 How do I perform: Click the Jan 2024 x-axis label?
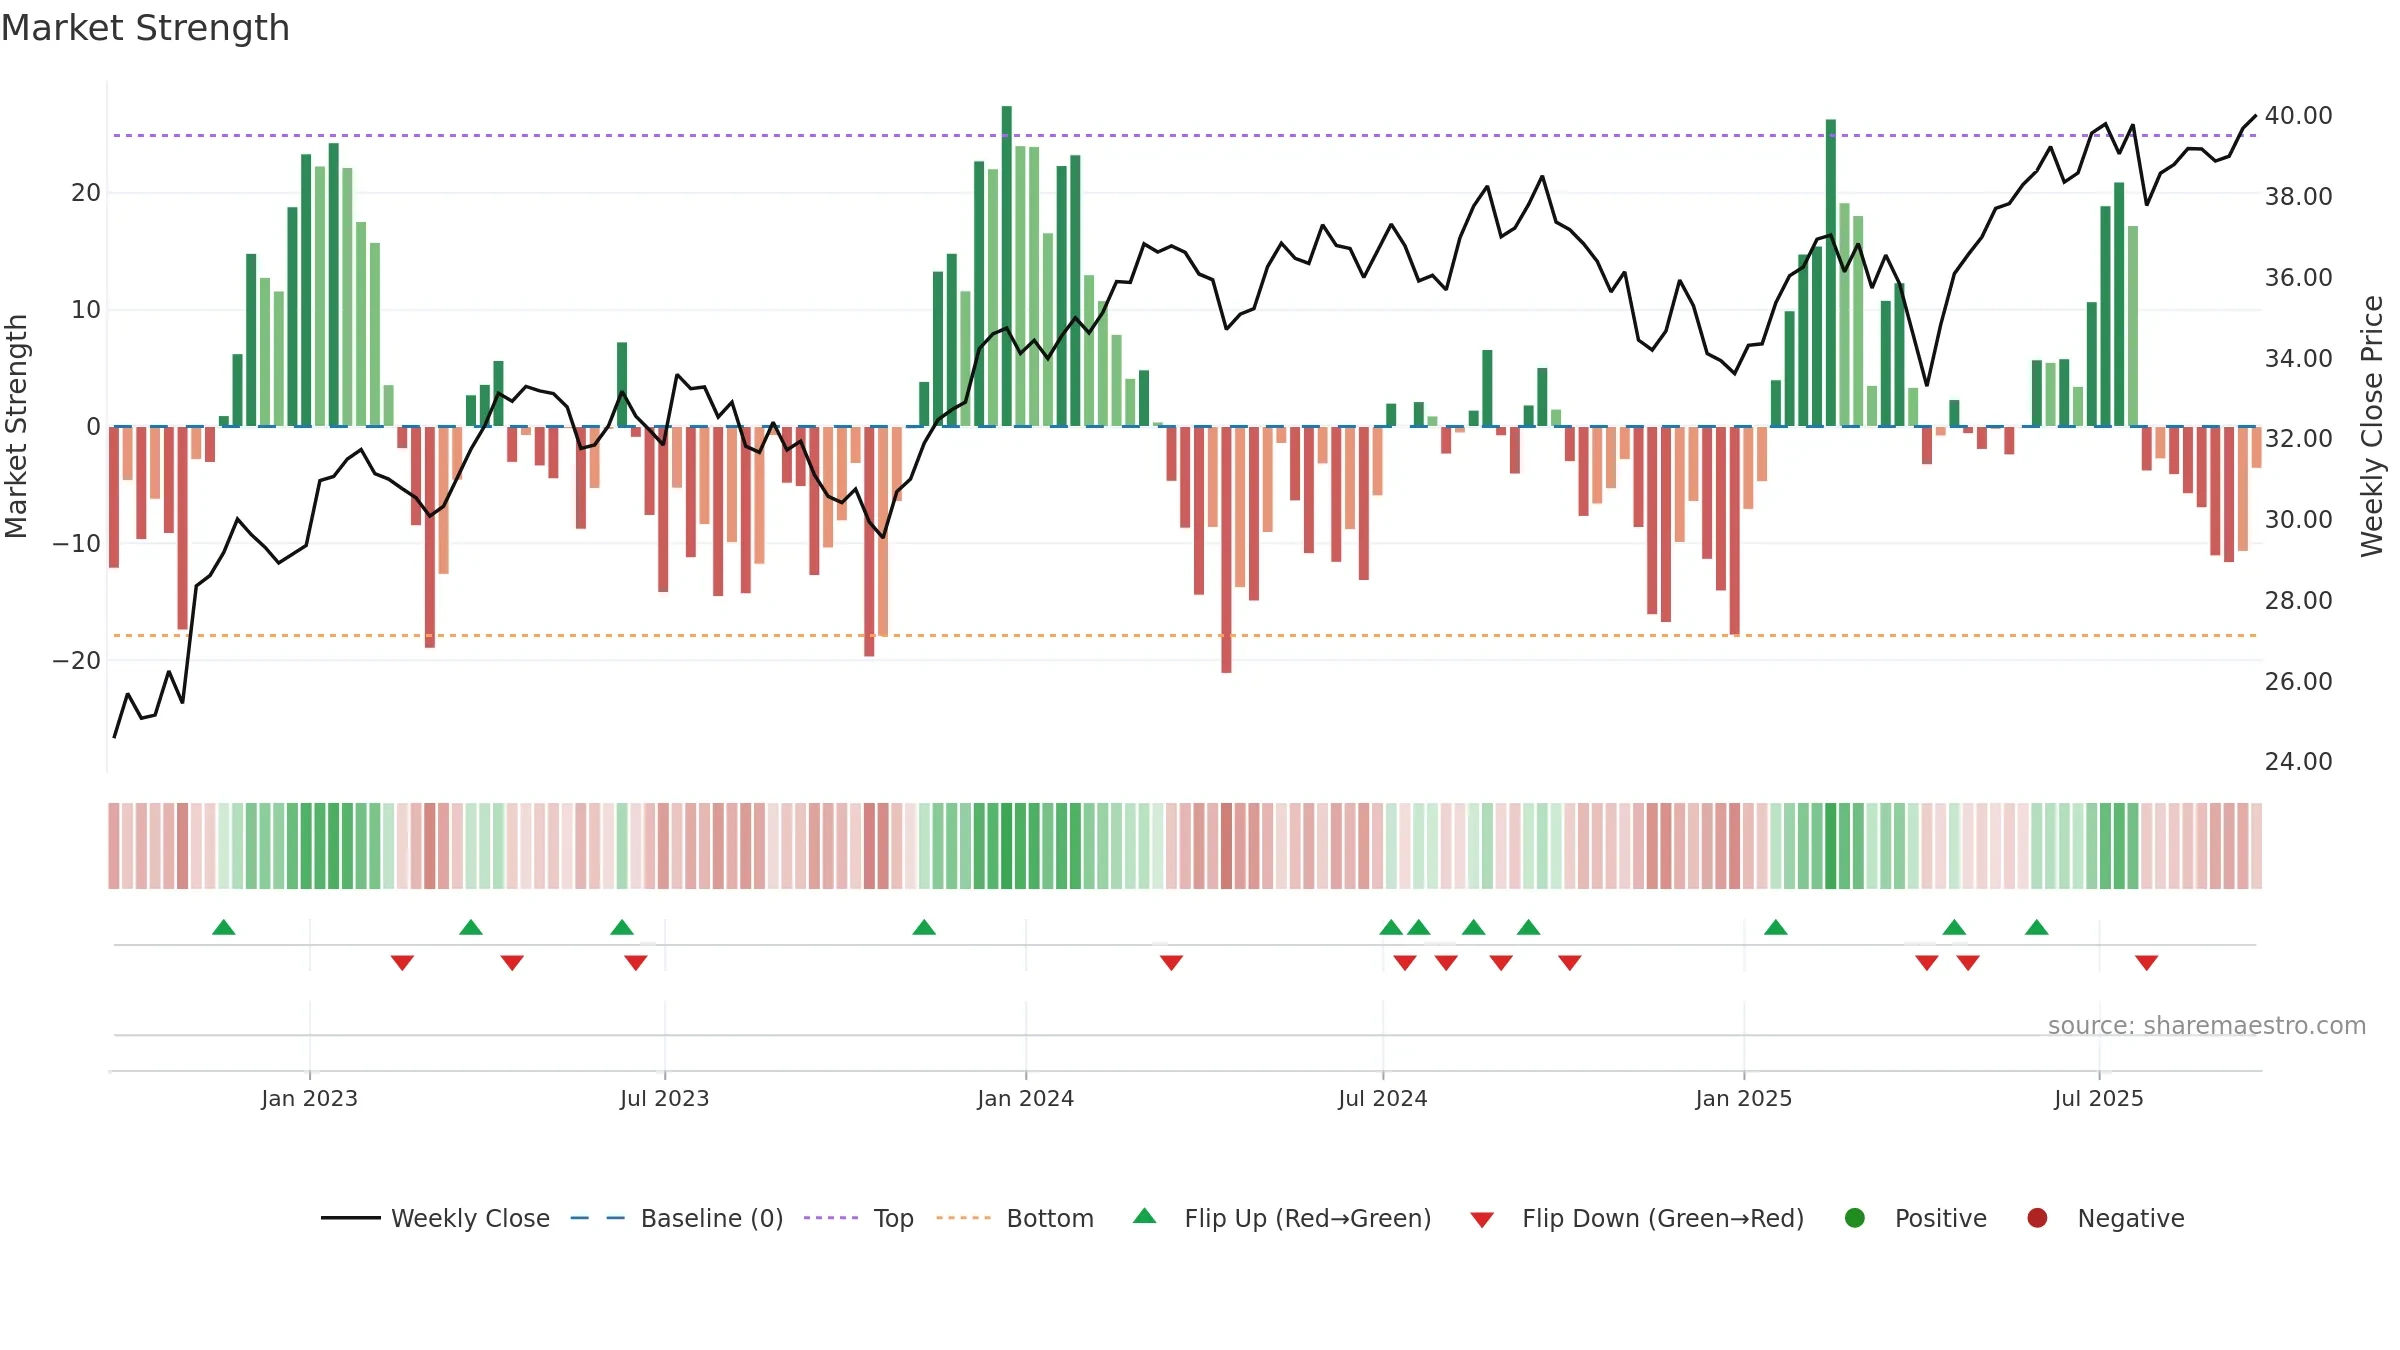1025,1098
